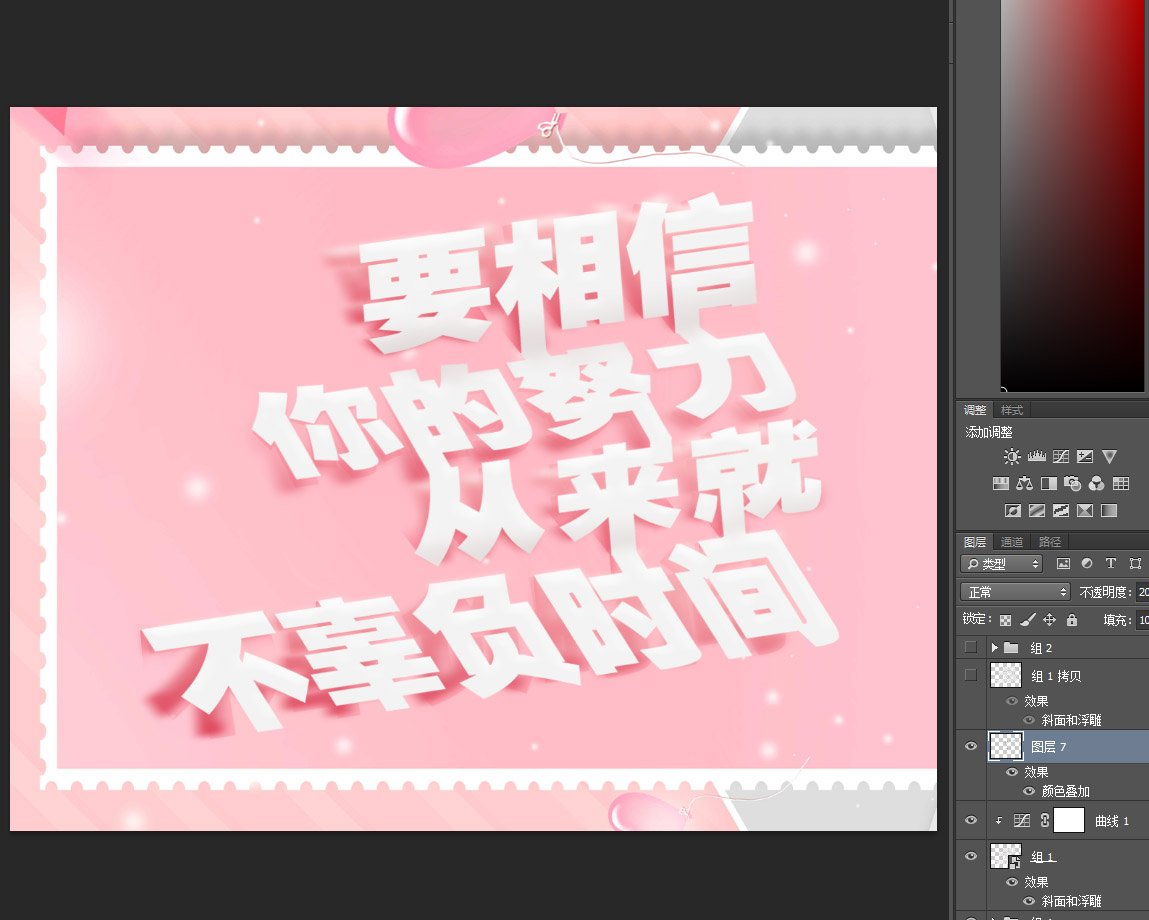The width and height of the screenshot is (1149, 920).
Task: Click the 填充 fill value field
Action: pos(1142,620)
